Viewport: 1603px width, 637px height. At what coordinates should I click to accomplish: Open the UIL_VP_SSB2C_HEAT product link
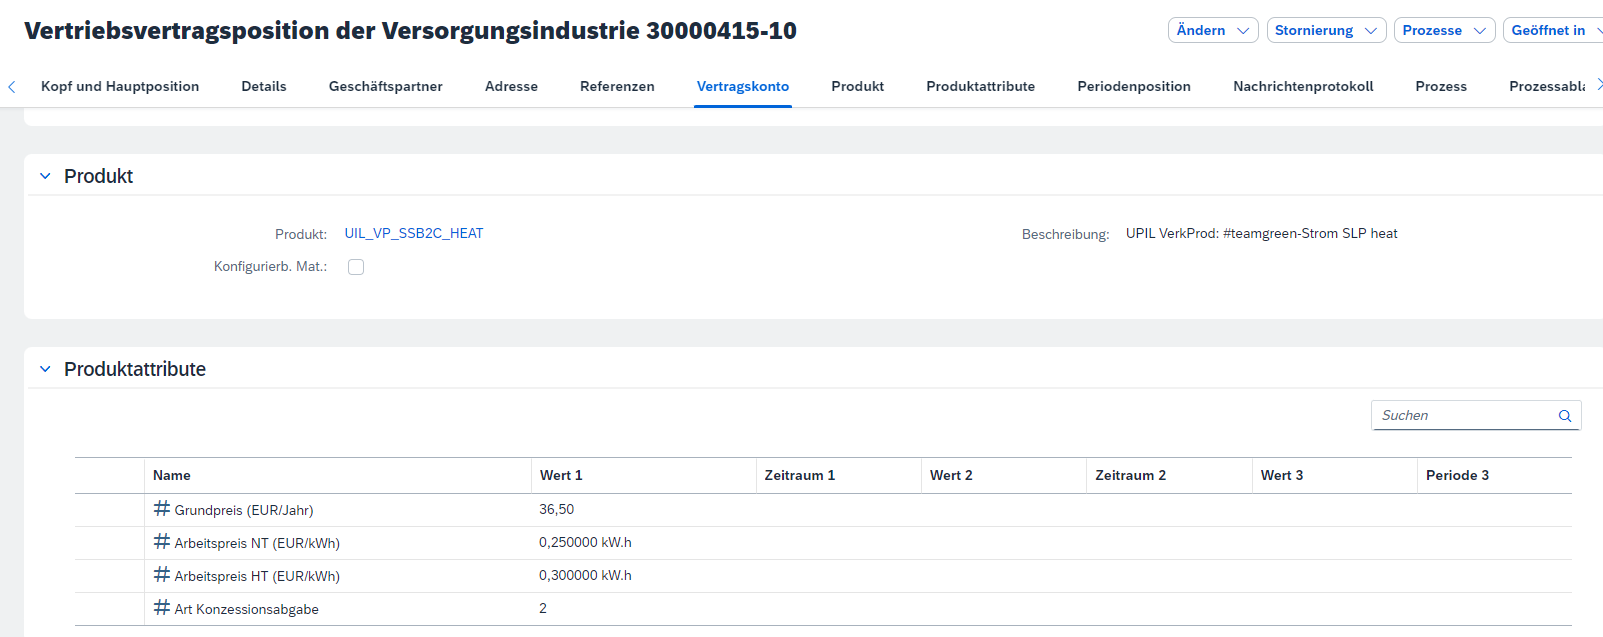click(413, 234)
